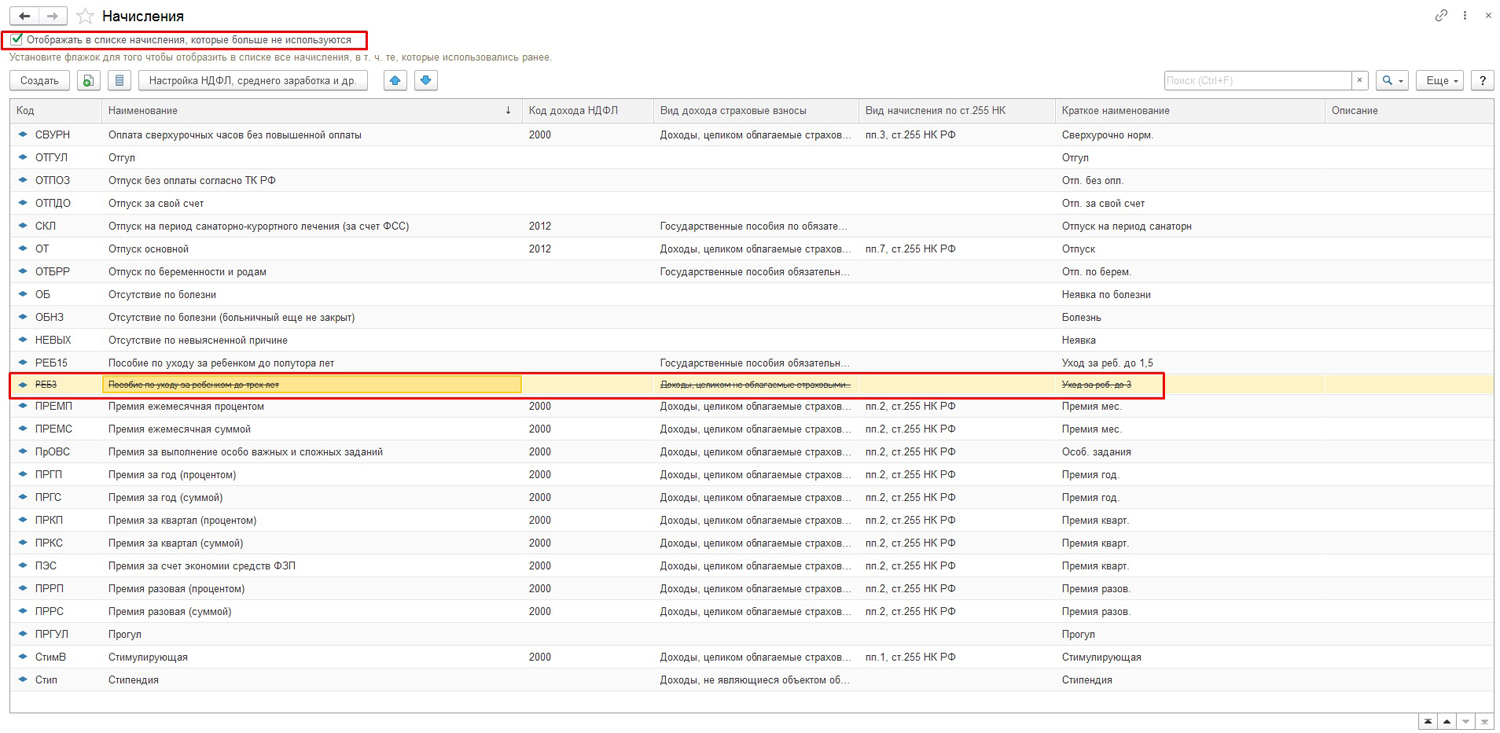Viewport: 1500px width, 733px height.
Task: Select the Премия разовая (процентом) row
Action: click(752, 589)
